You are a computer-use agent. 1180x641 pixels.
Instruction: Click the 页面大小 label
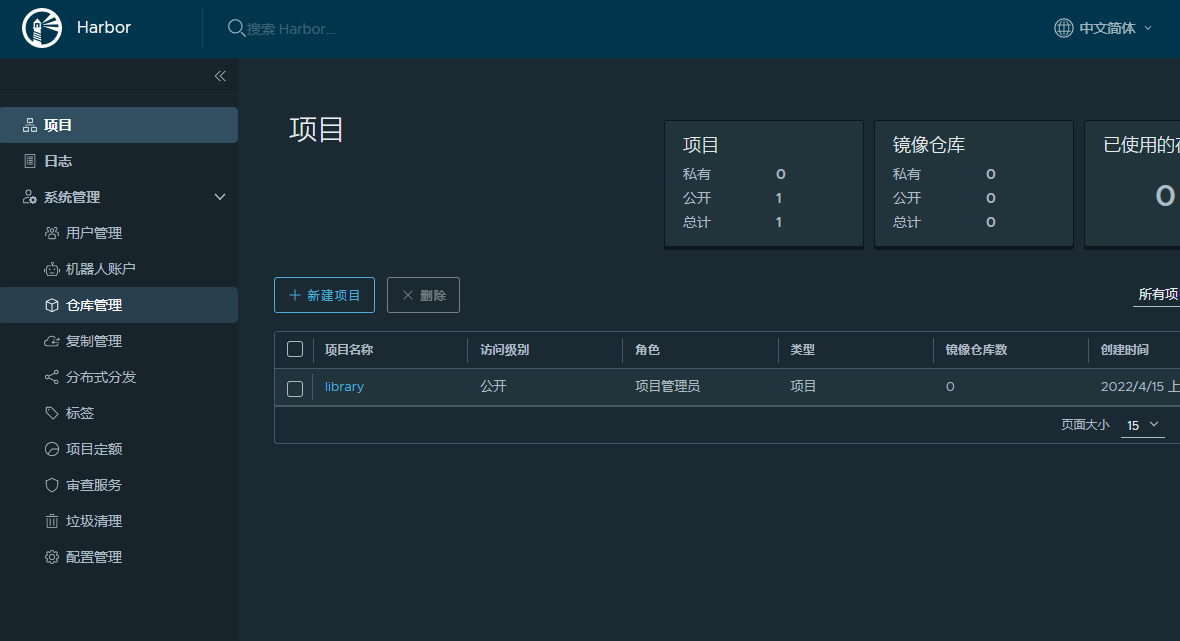click(x=1084, y=425)
